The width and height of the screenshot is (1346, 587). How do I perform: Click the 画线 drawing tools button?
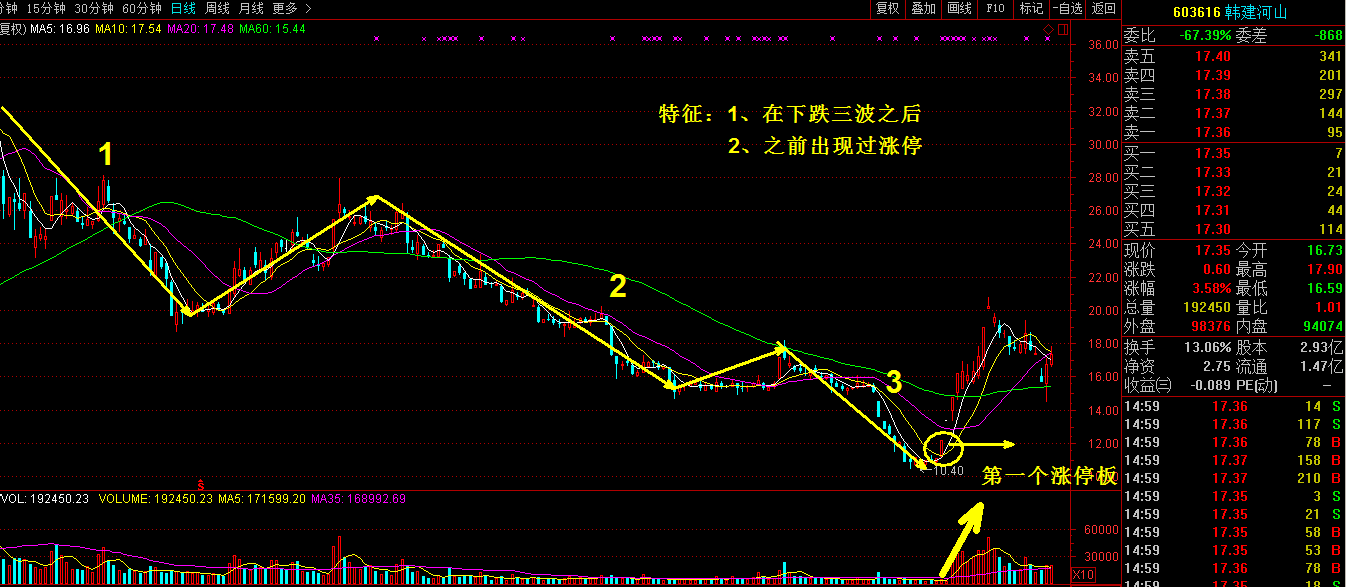pyautogui.click(x=959, y=9)
